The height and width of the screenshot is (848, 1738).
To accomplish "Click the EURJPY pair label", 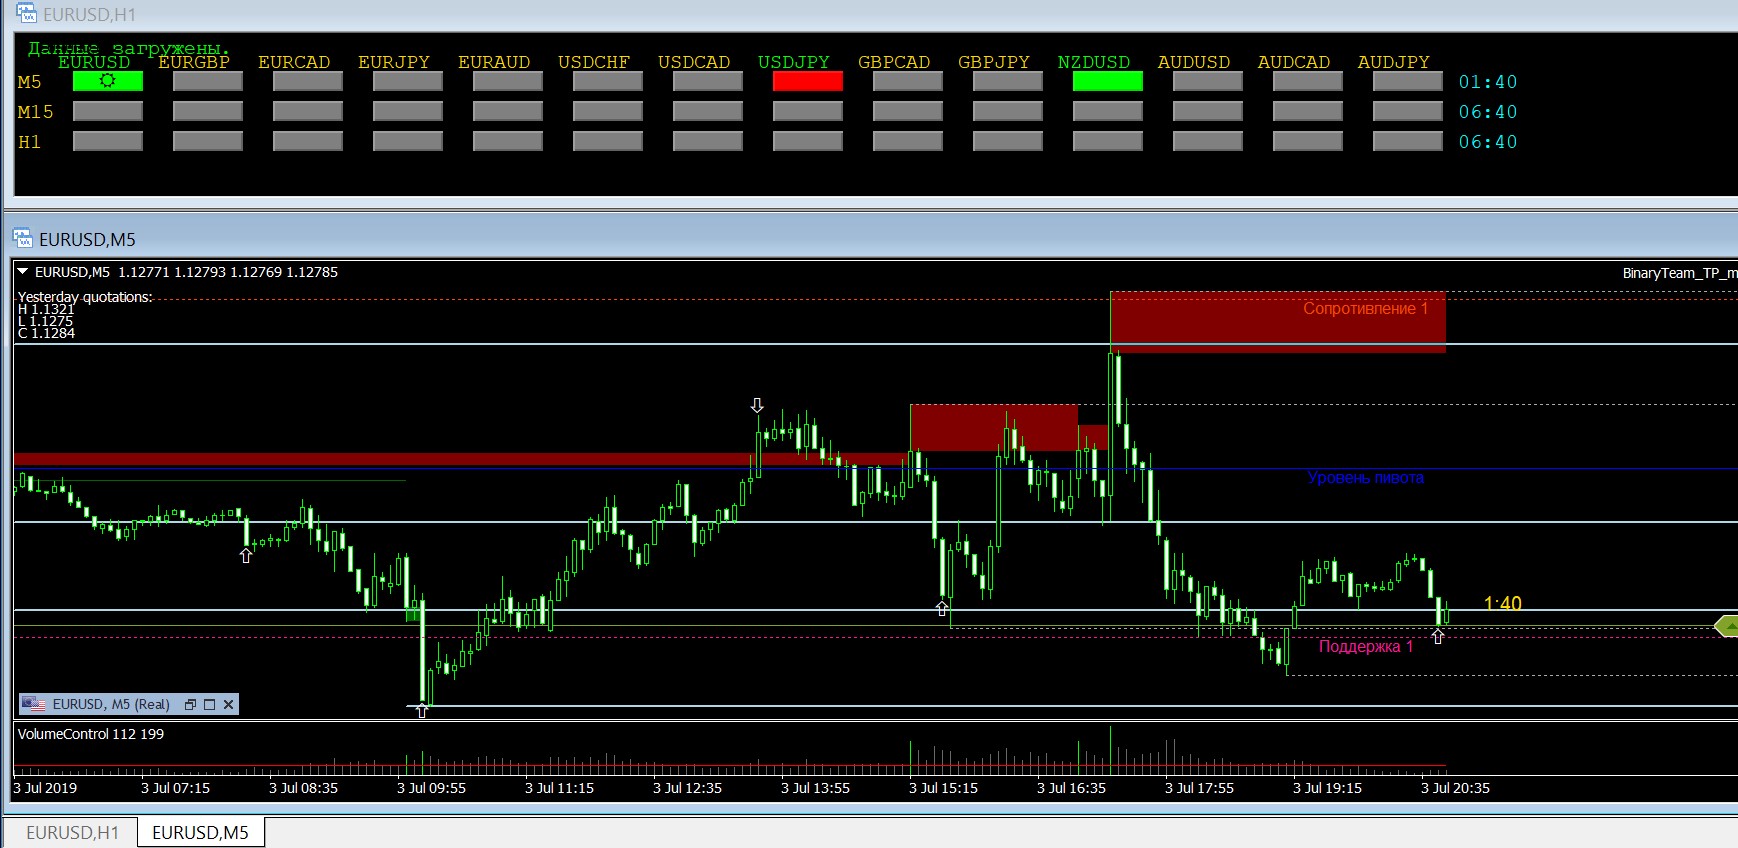I will [x=394, y=62].
